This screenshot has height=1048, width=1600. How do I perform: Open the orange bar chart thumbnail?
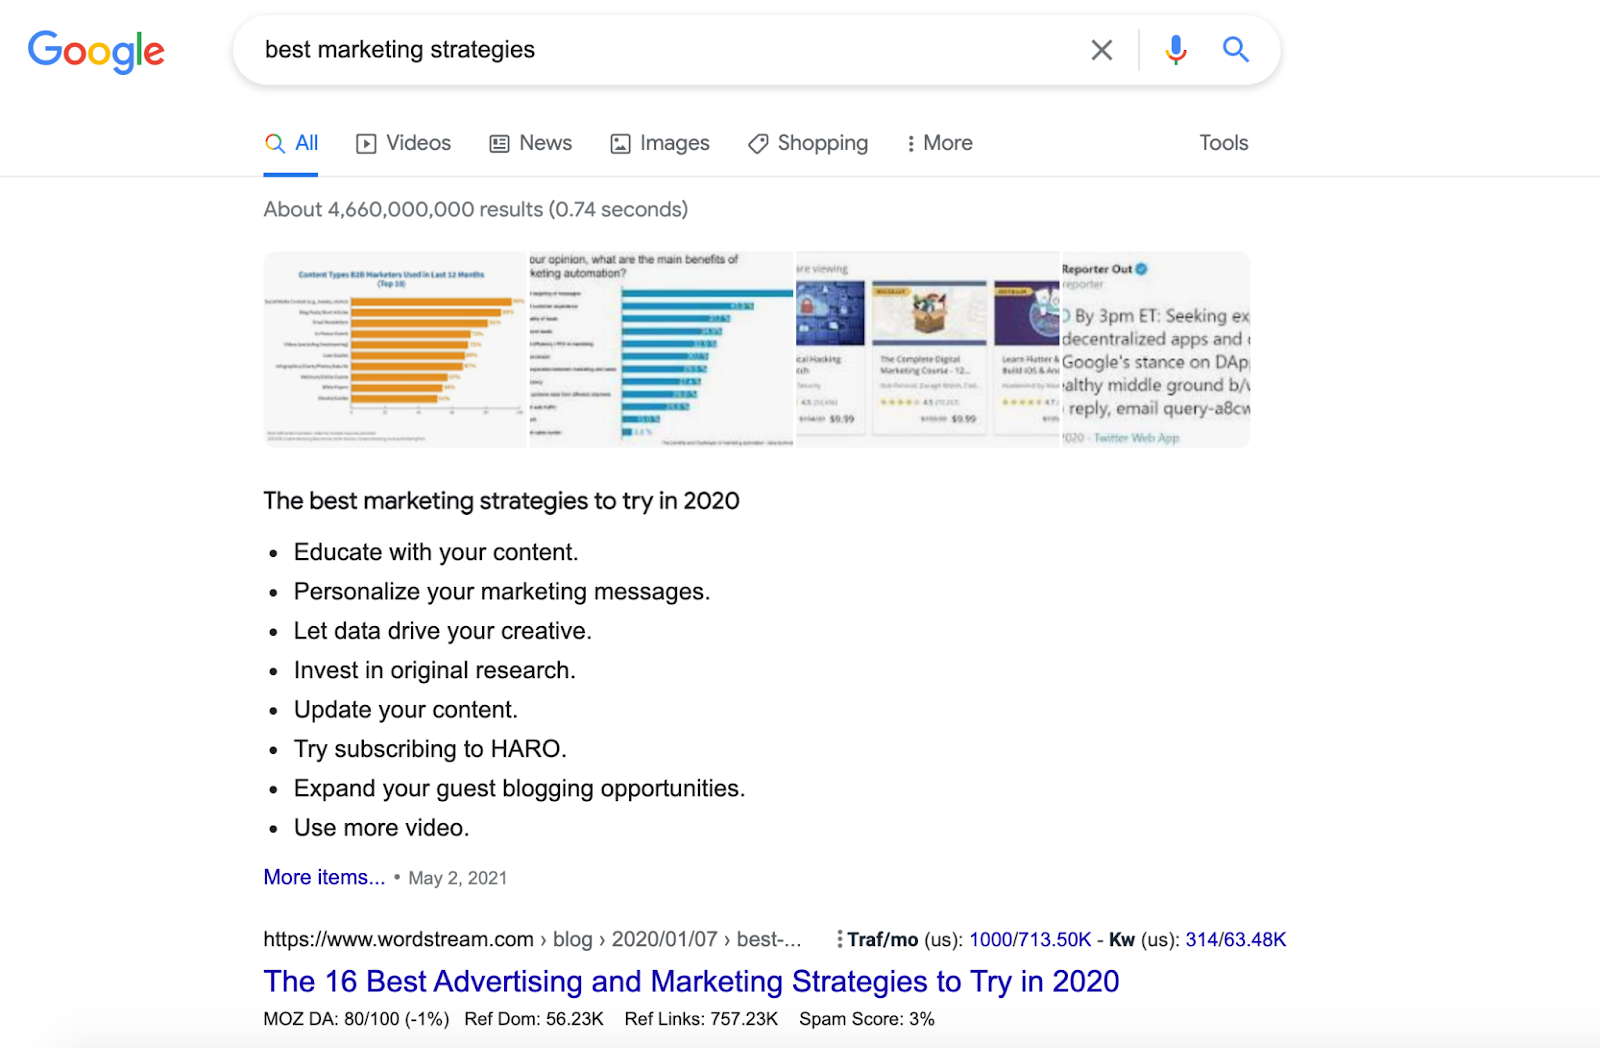point(395,350)
